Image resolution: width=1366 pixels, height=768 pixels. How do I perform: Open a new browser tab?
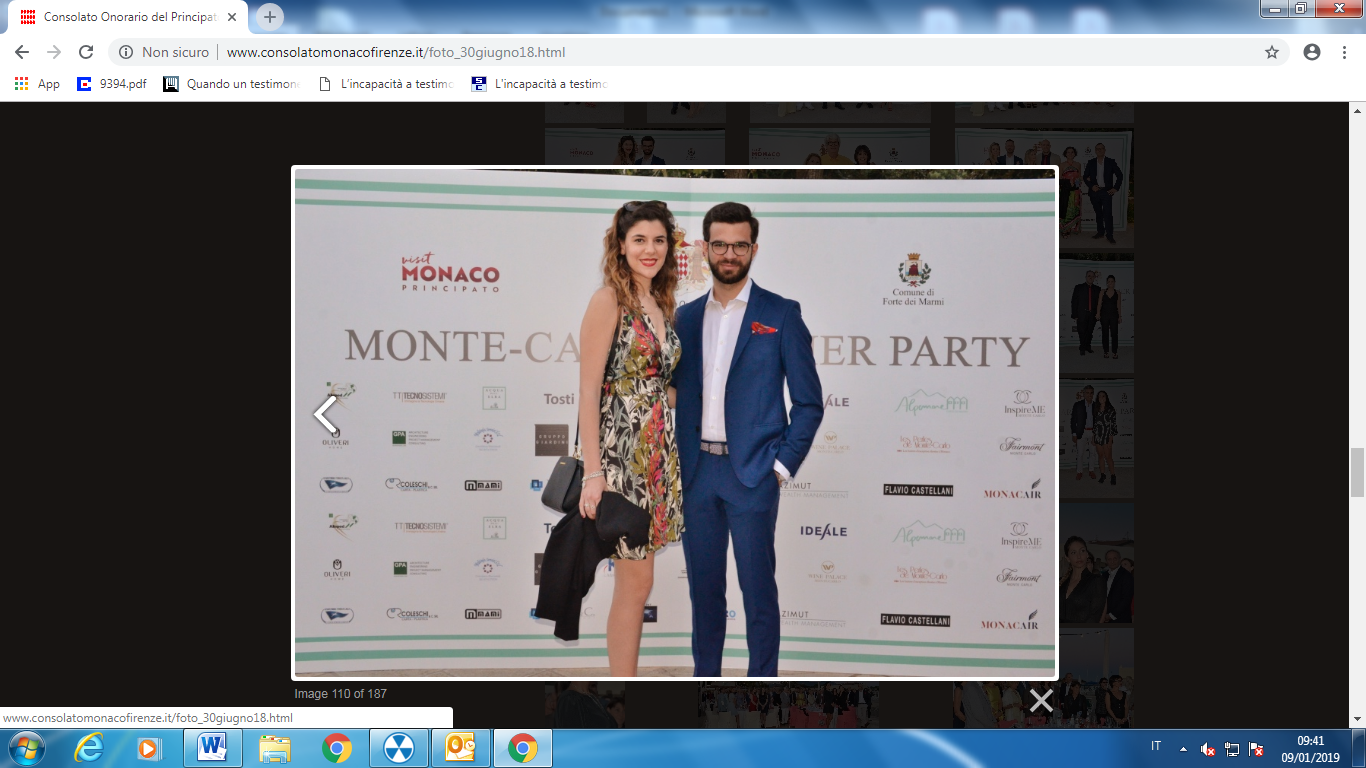coord(270,17)
